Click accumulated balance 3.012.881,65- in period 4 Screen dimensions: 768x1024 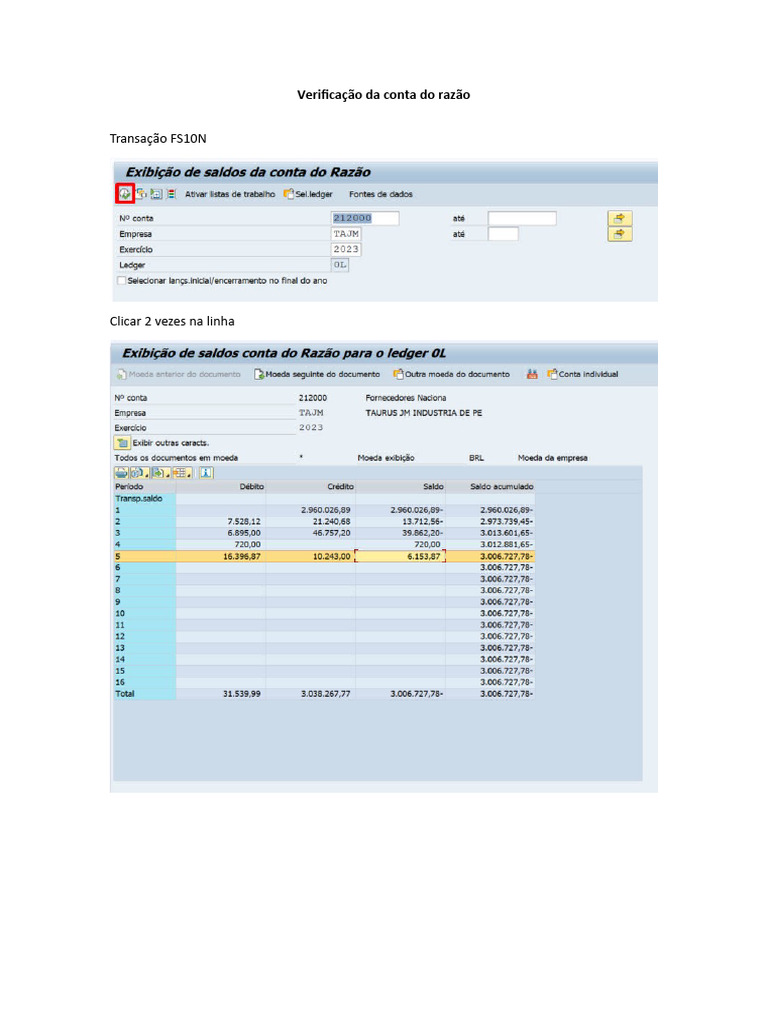point(506,545)
